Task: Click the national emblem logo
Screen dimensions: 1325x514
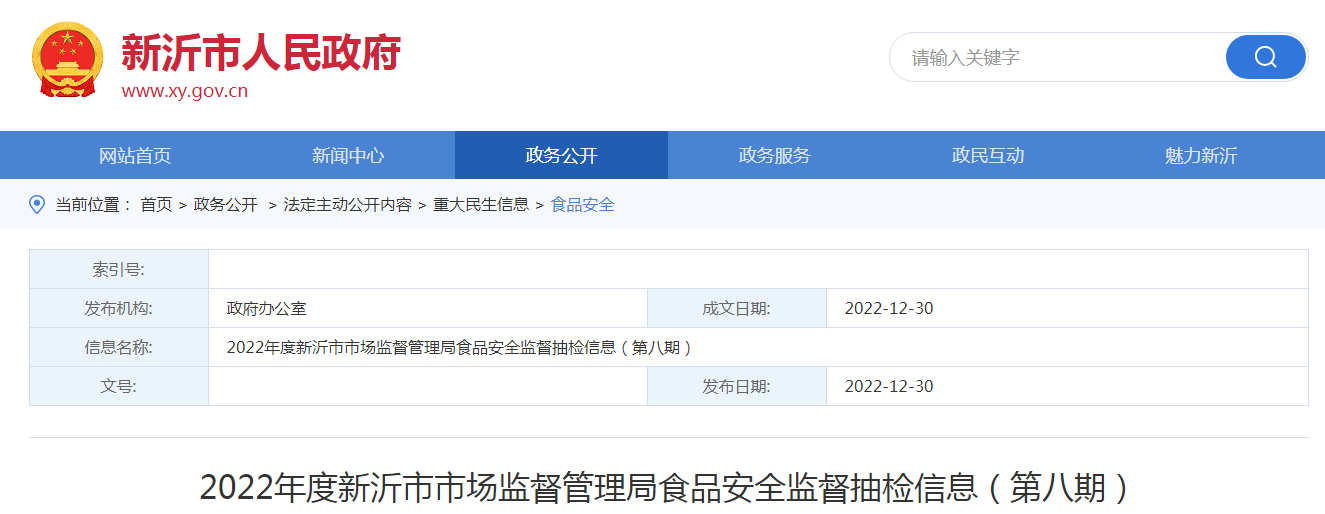Action: click(x=68, y=59)
